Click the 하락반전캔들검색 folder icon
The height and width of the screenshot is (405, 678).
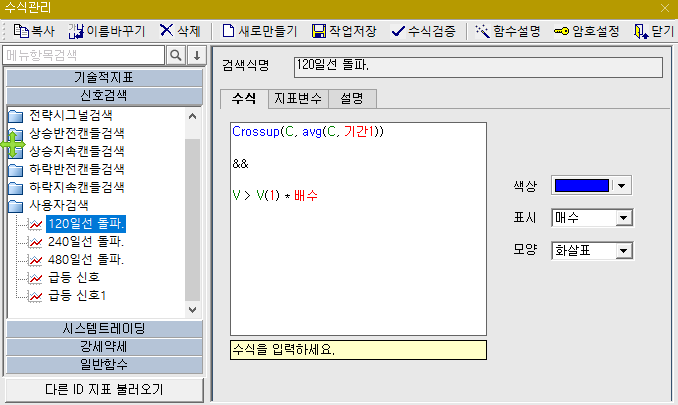point(16,170)
